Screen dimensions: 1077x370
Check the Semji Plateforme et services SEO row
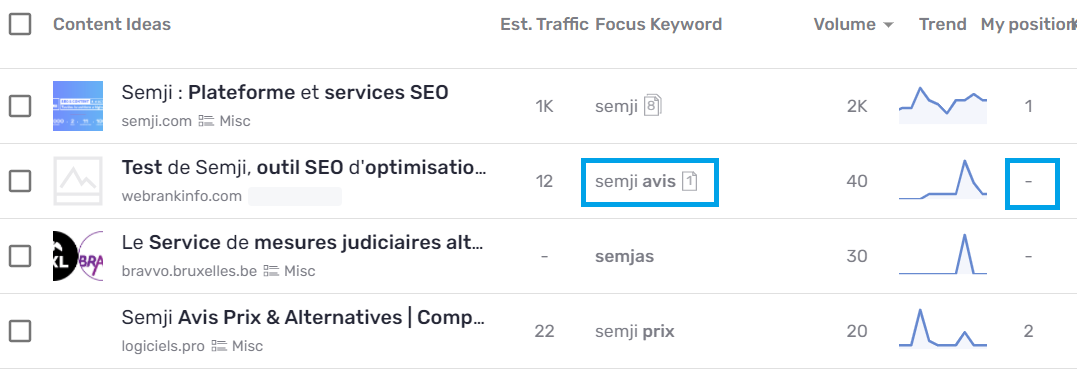click(x=20, y=106)
